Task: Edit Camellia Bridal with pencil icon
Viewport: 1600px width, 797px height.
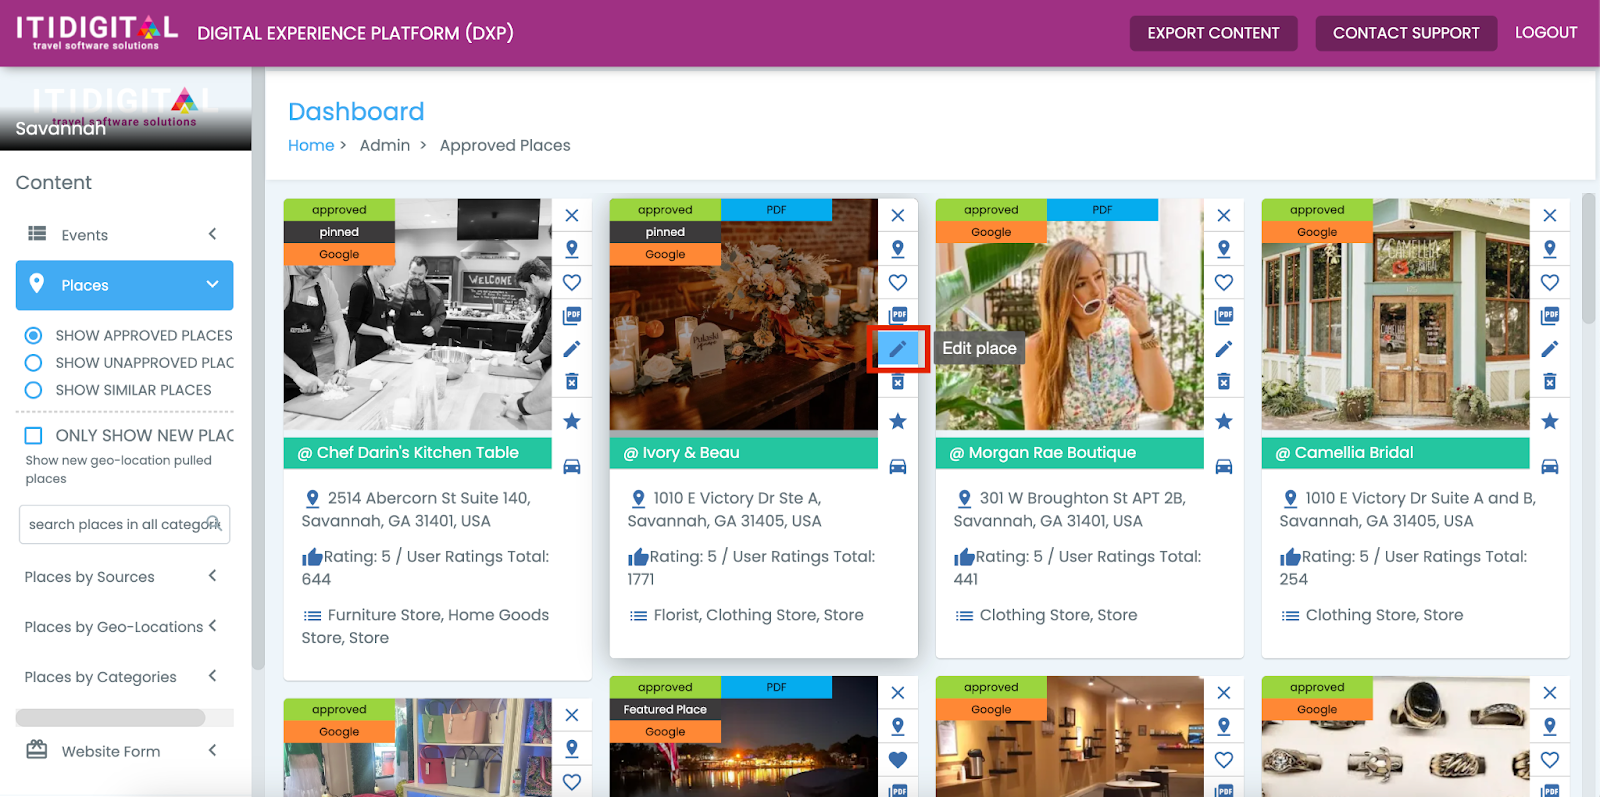Action: pos(1550,348)
